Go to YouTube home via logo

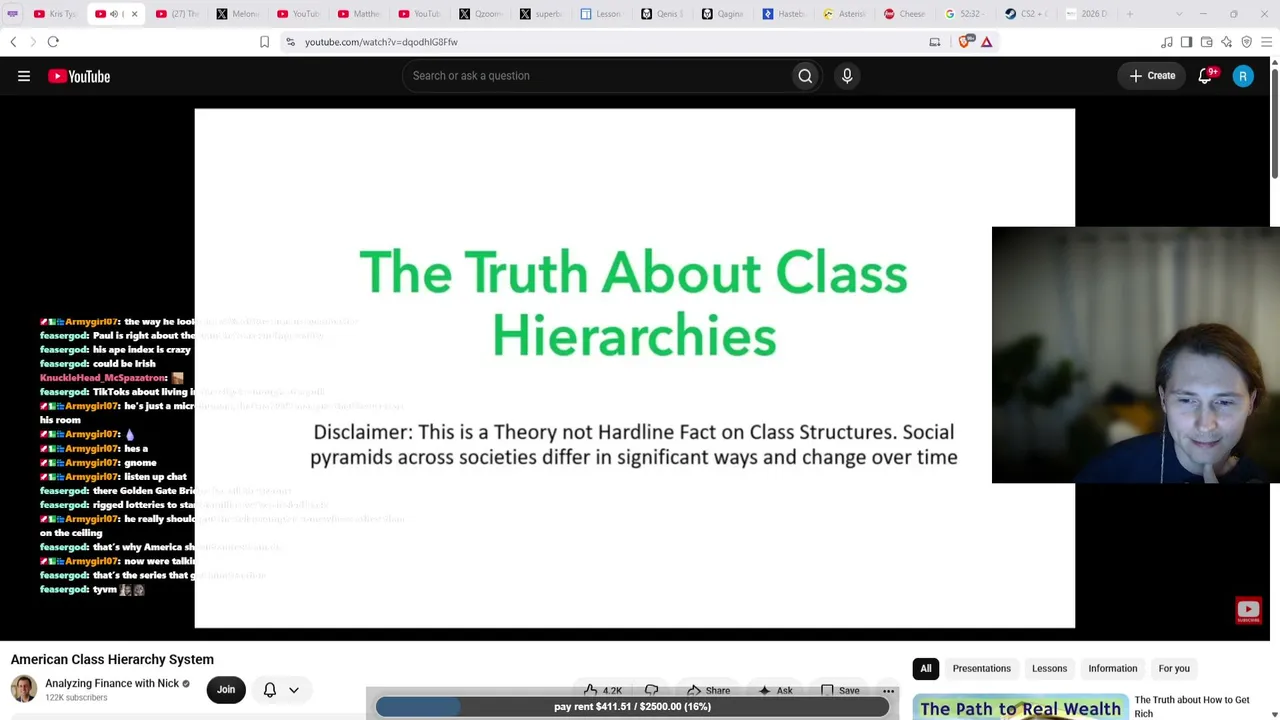79,76
